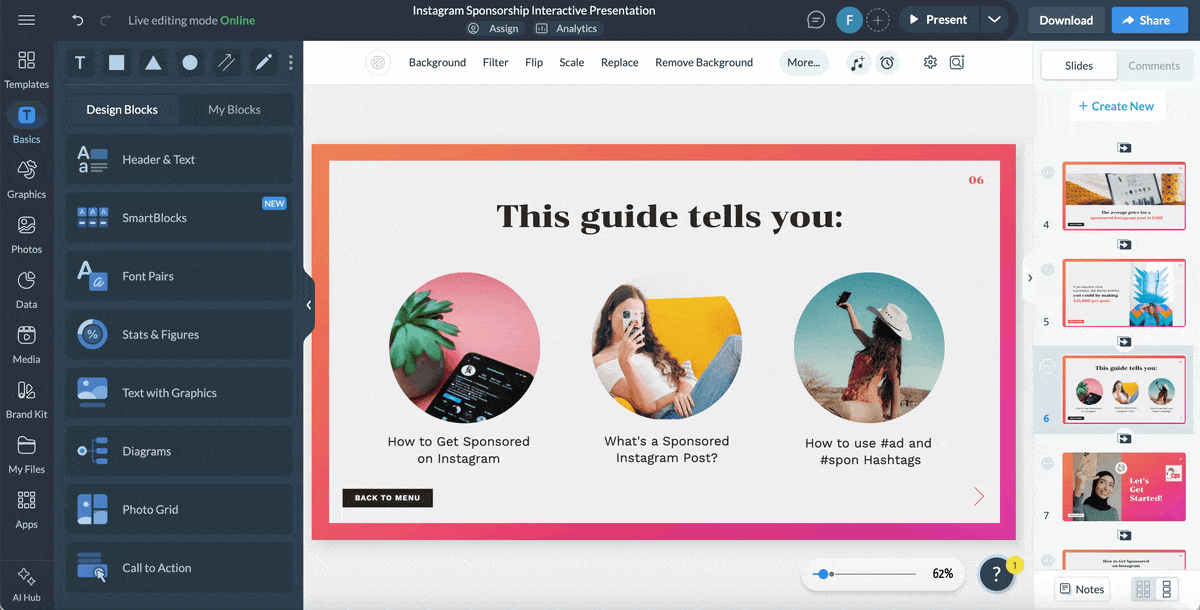Open Templates in left sidebar
This screenshot has height=610, width=1200.
[27, 69]
